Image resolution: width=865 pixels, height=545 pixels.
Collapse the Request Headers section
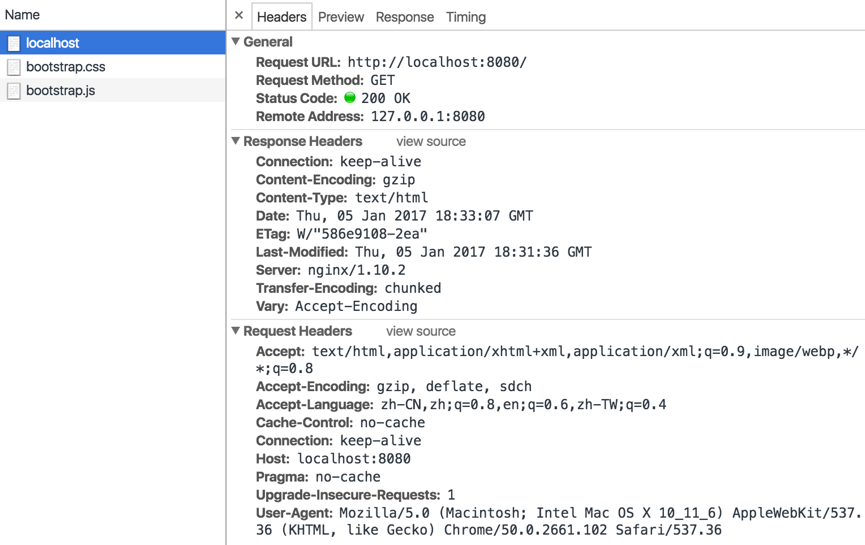236,331
